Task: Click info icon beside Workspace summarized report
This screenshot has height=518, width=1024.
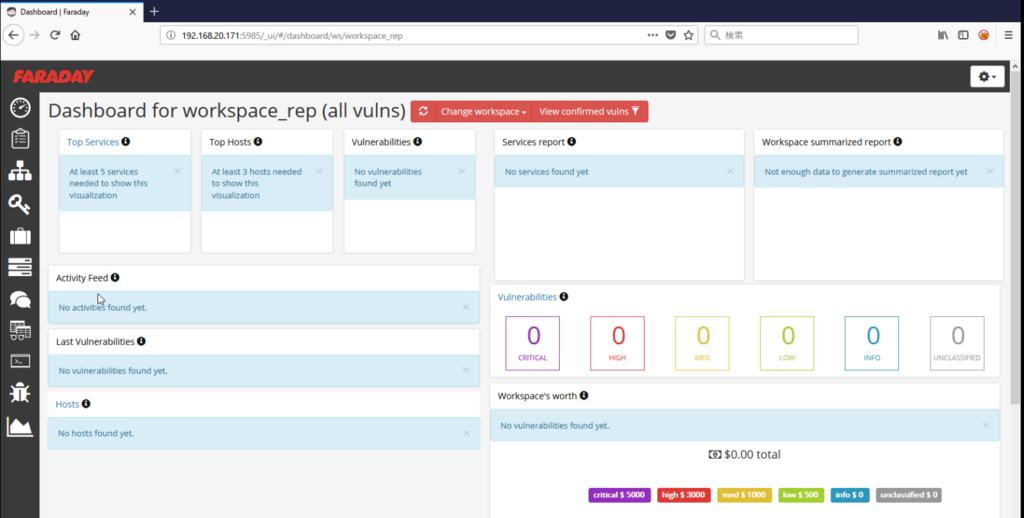Action: (898, 142)
